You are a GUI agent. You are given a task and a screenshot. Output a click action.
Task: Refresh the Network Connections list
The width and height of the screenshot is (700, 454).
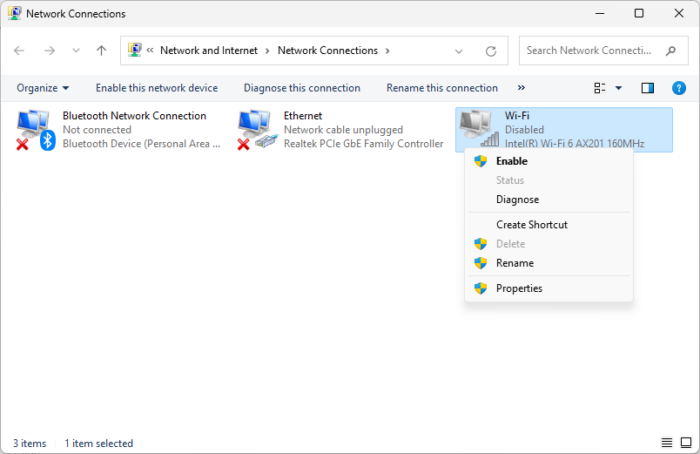(490, 50)
